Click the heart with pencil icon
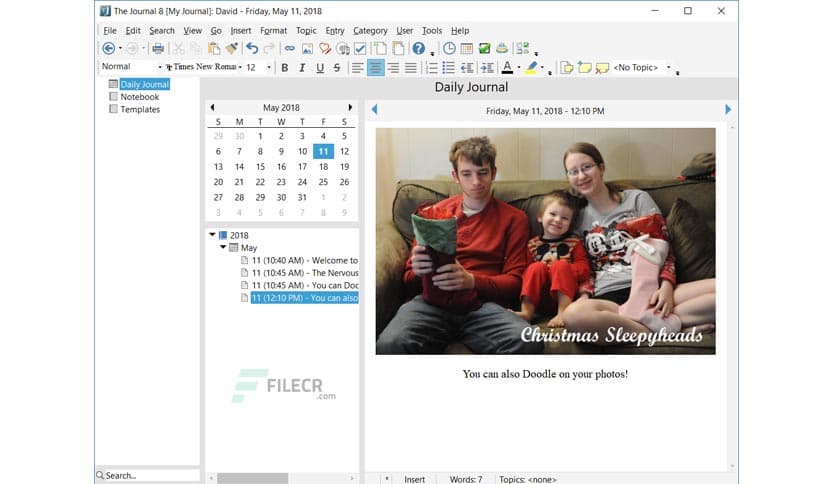Viewport: 836px width, 484px height. (325, 49)
